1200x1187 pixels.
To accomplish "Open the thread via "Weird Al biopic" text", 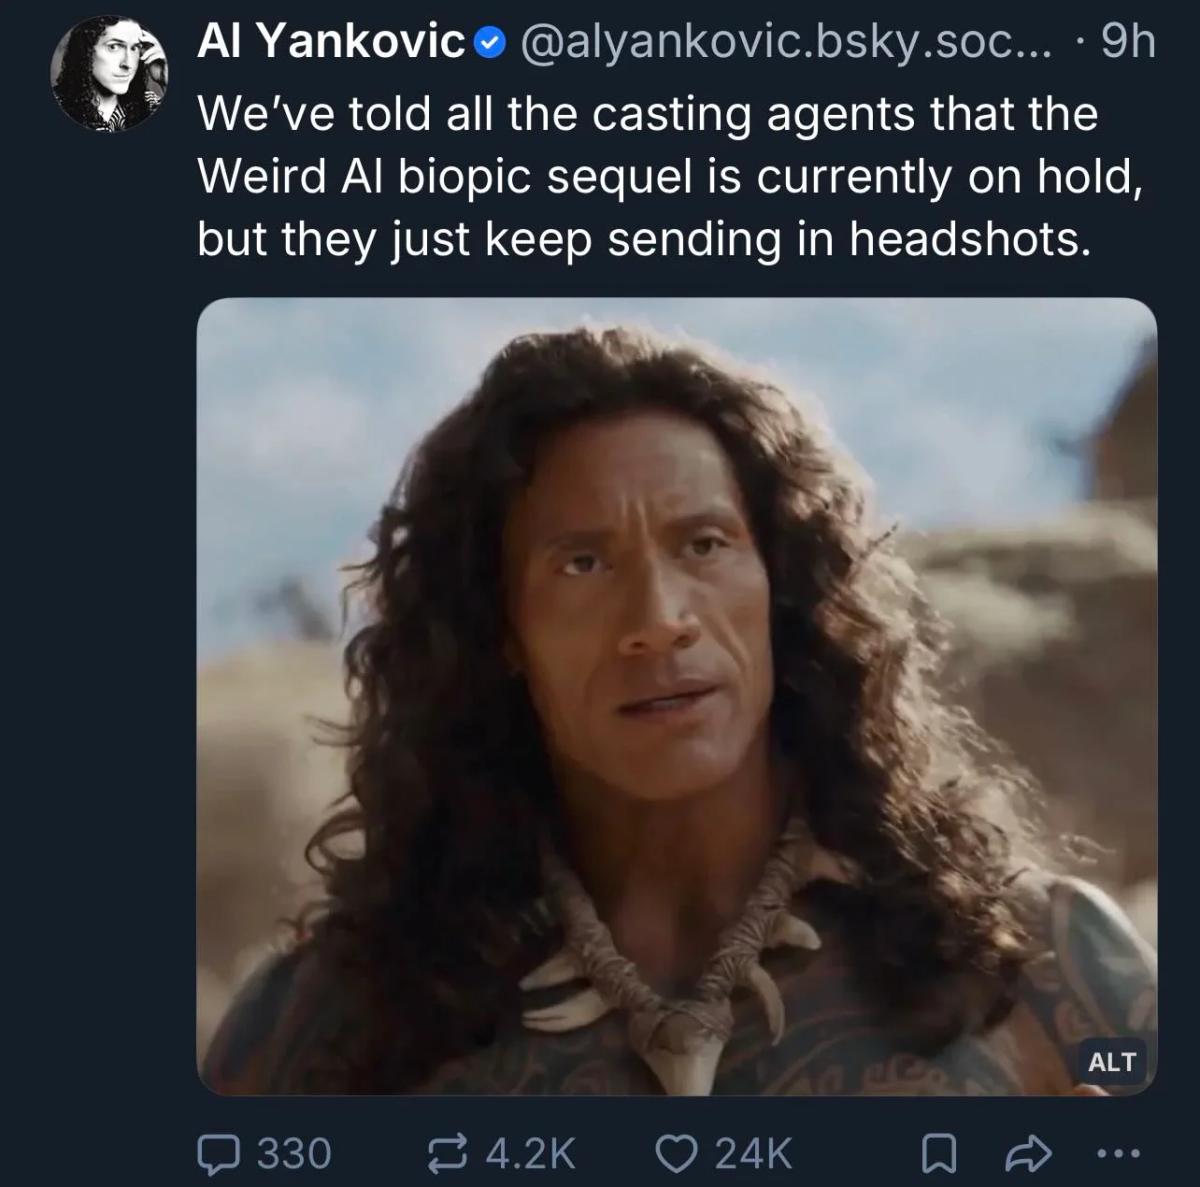I will click(x=400, y=177).
